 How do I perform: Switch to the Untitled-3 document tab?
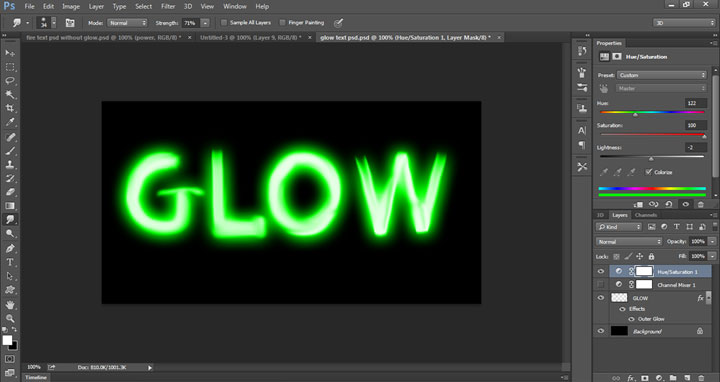(251, 38)
